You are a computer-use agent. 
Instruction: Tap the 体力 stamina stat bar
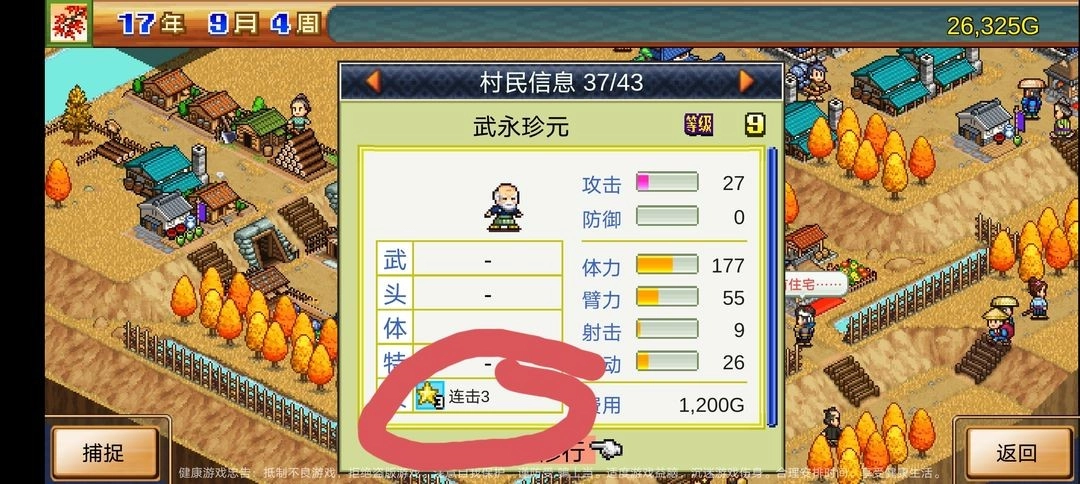(667, 265)
